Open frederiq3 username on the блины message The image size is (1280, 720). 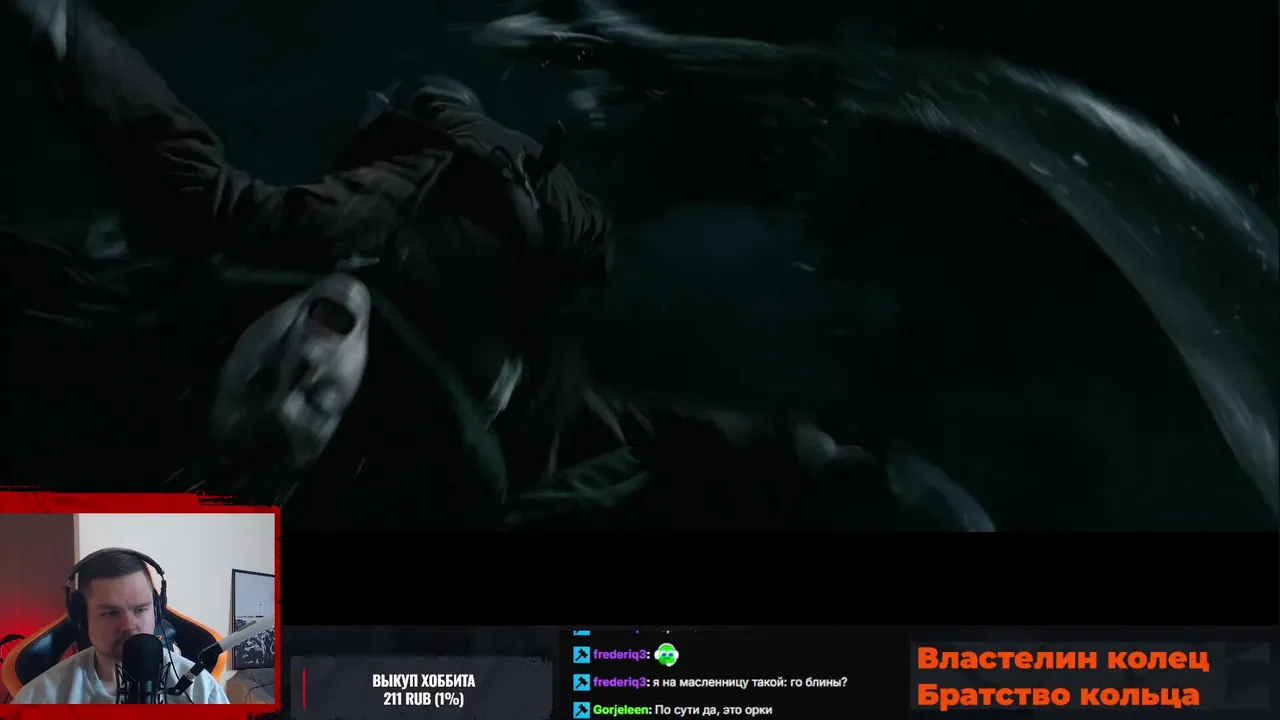coord(619,682)
